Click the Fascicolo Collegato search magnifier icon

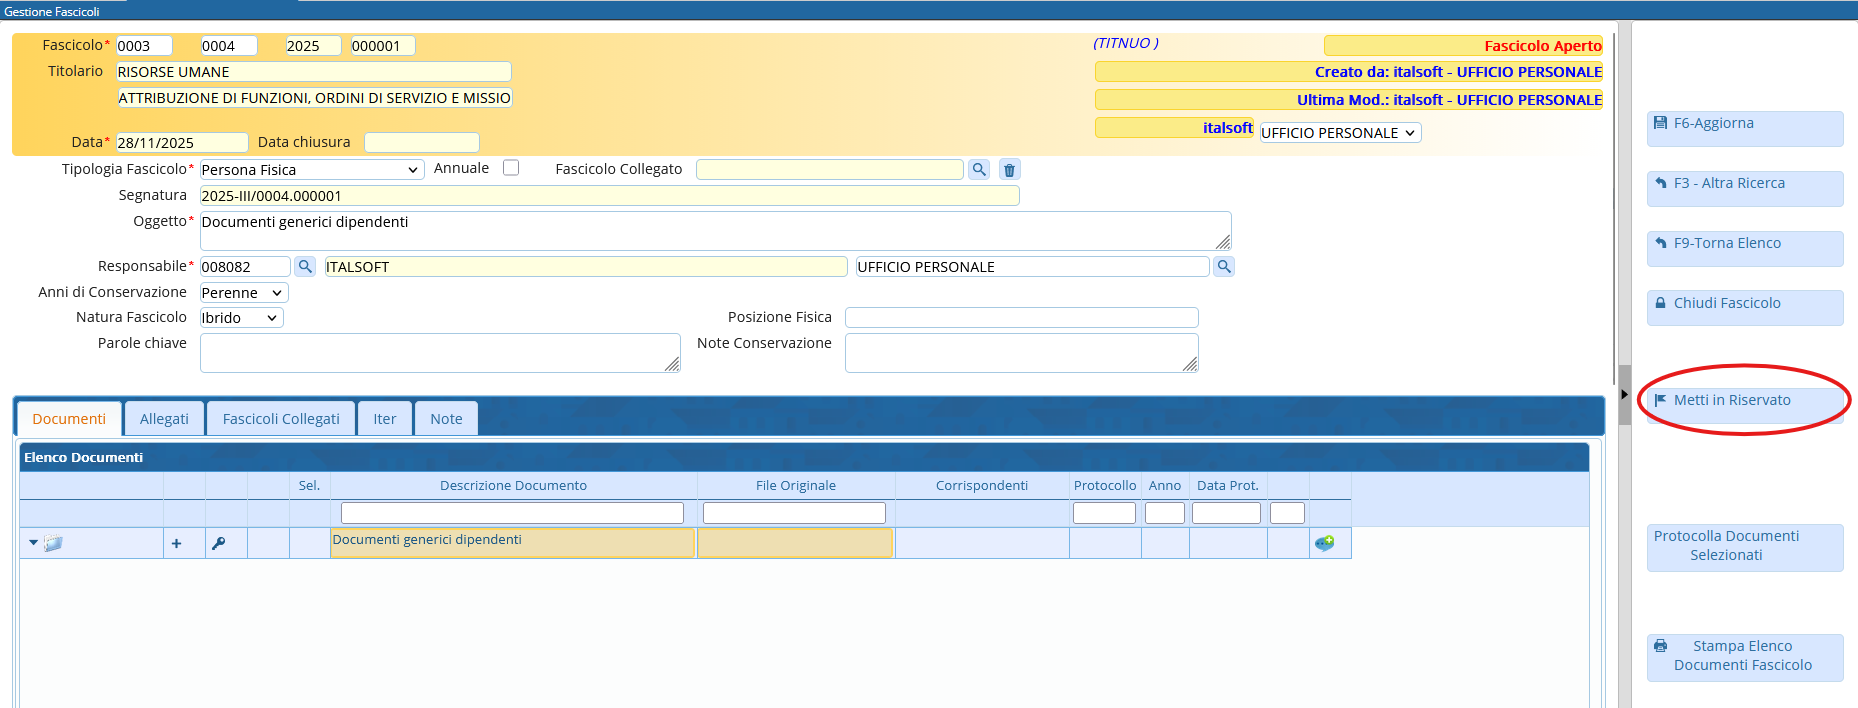(x=979, y=170)
